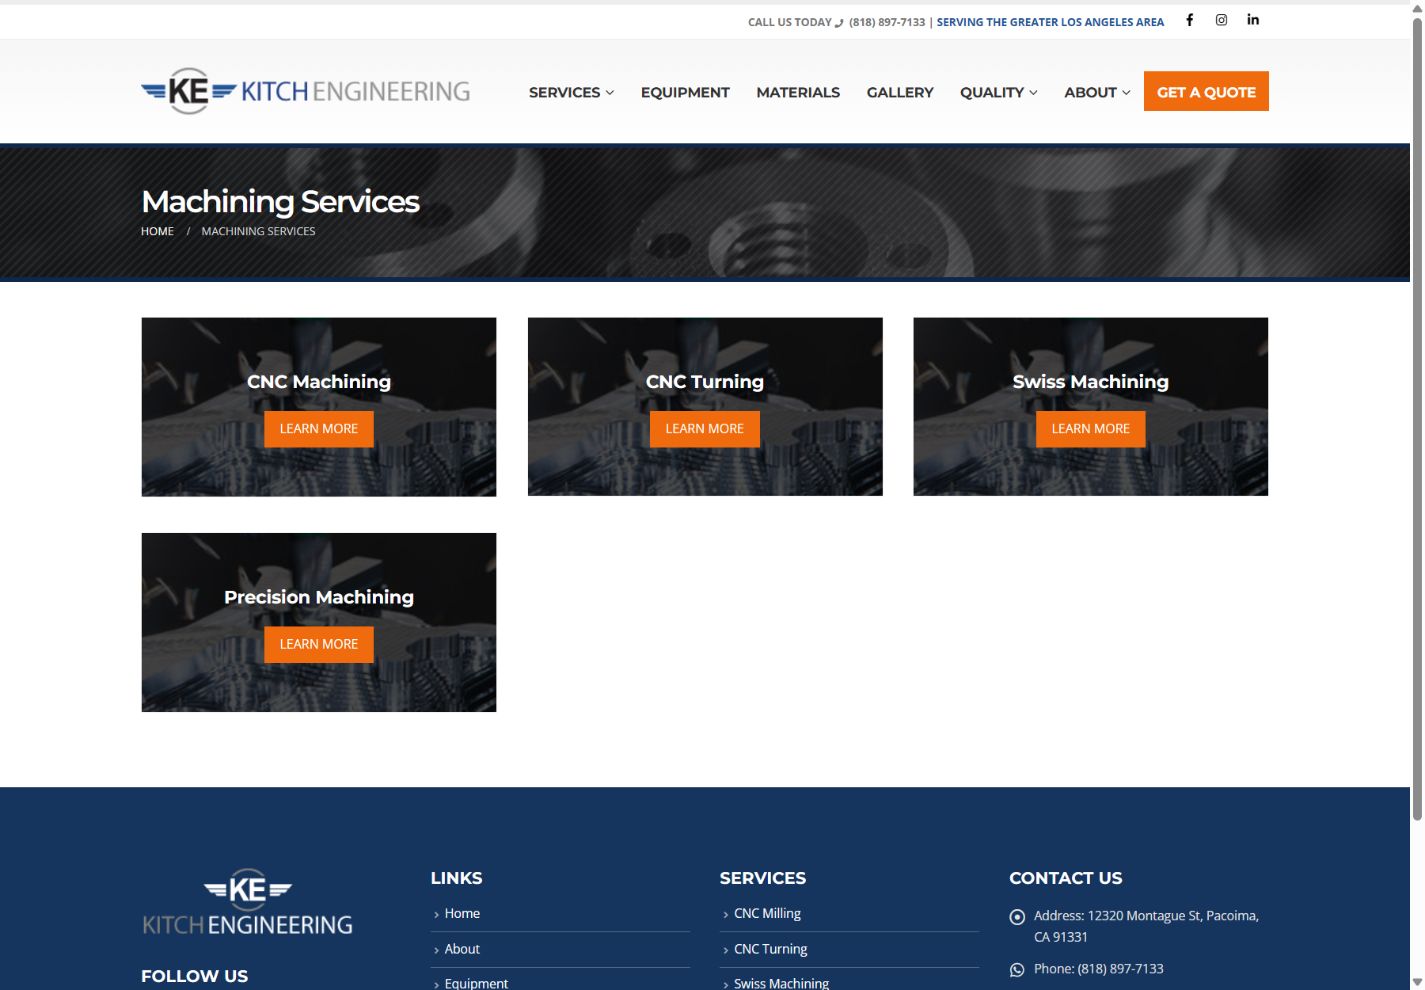Click the footer Phone (818) 897-7133 text
1425x990 pixels.
pos(1098,969)
